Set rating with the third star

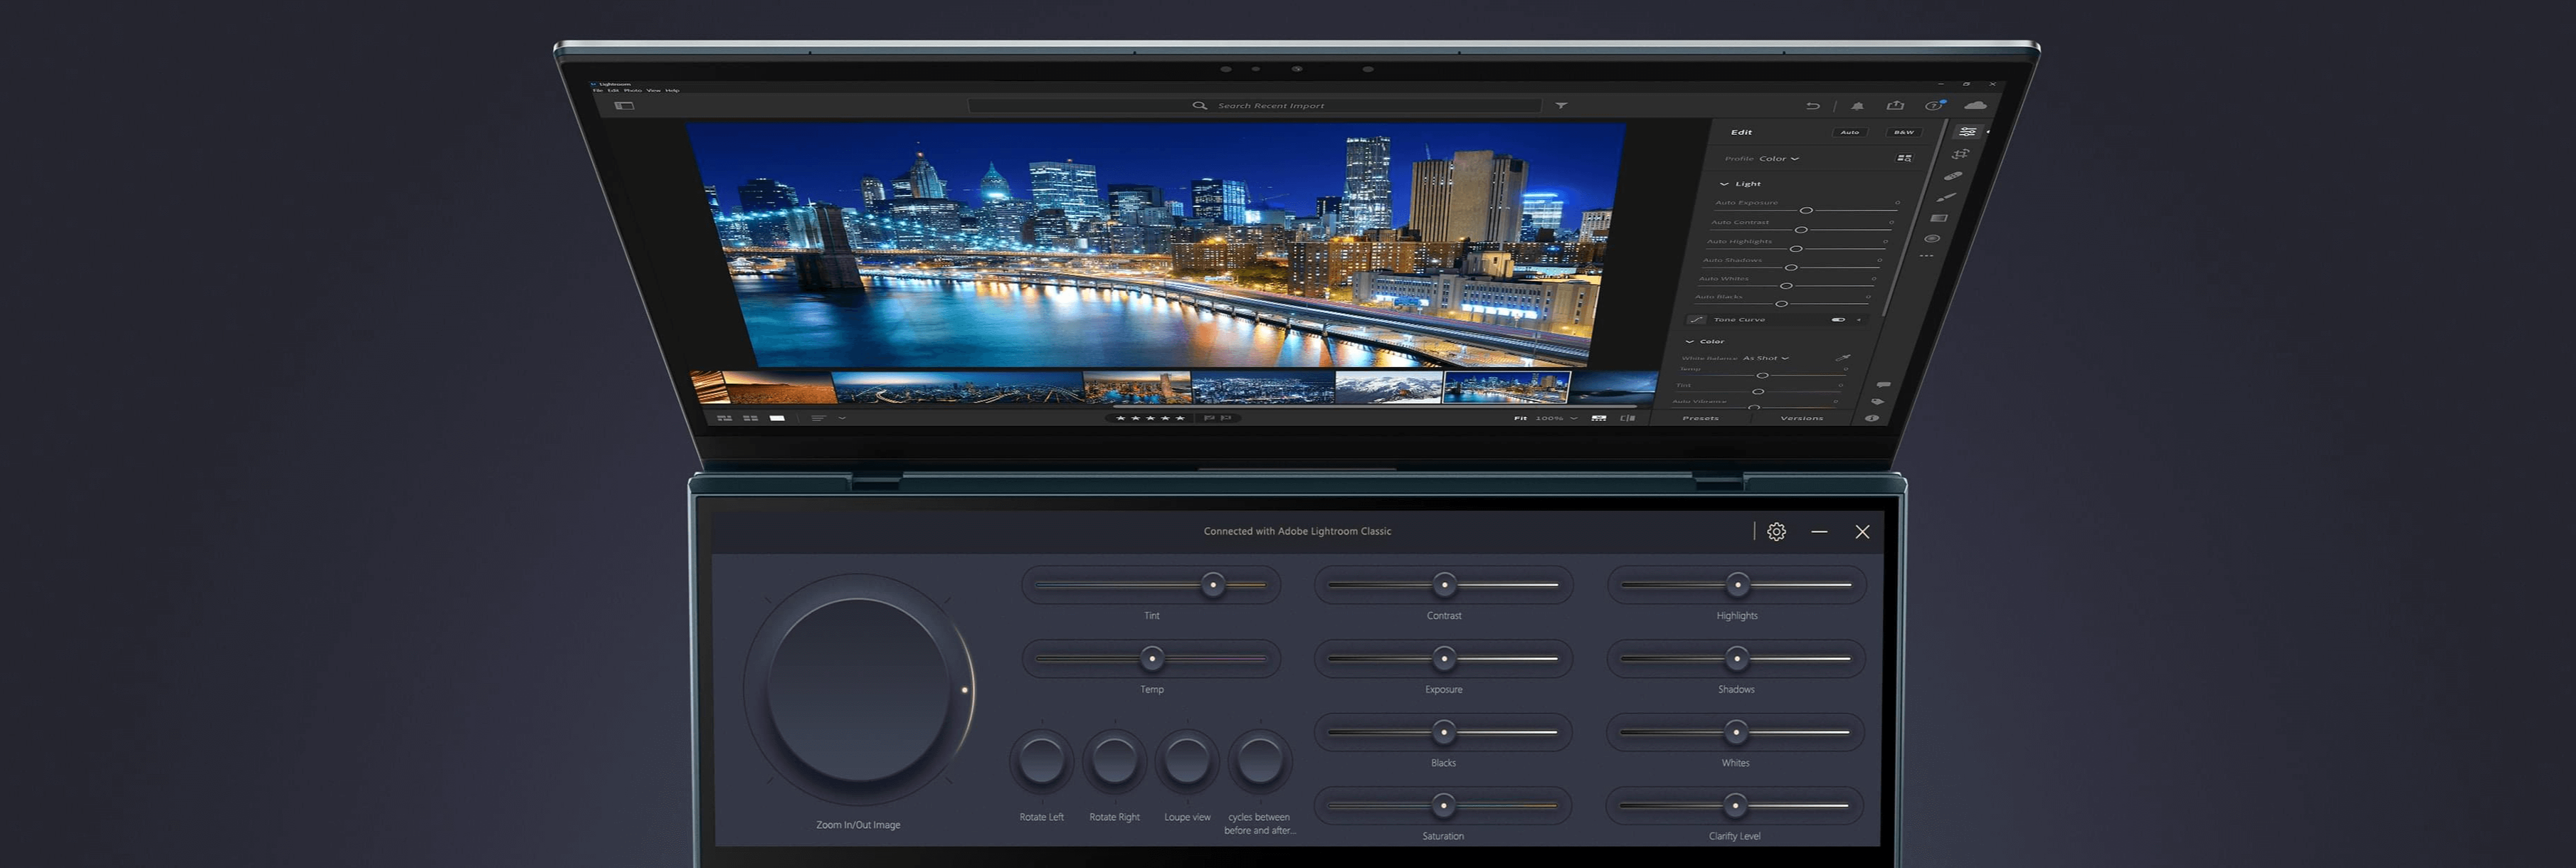(1150, 418)
